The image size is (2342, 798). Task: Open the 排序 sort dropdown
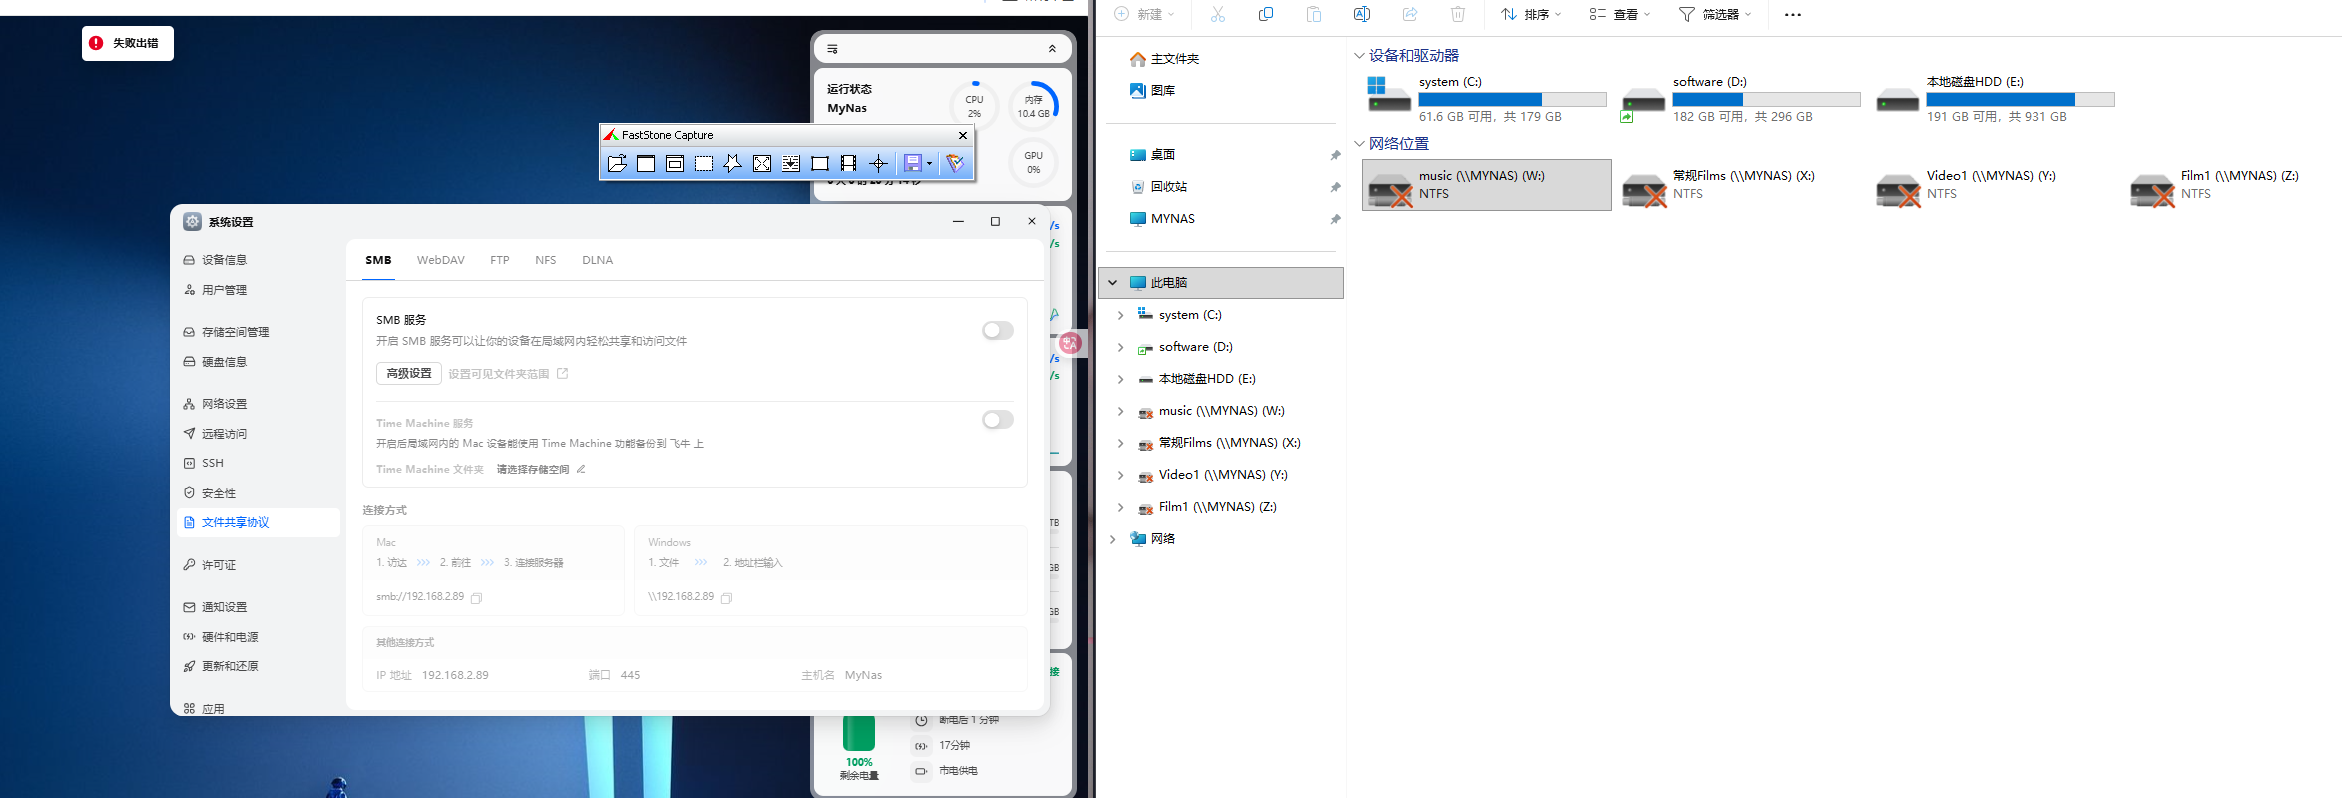[1531, 14]
